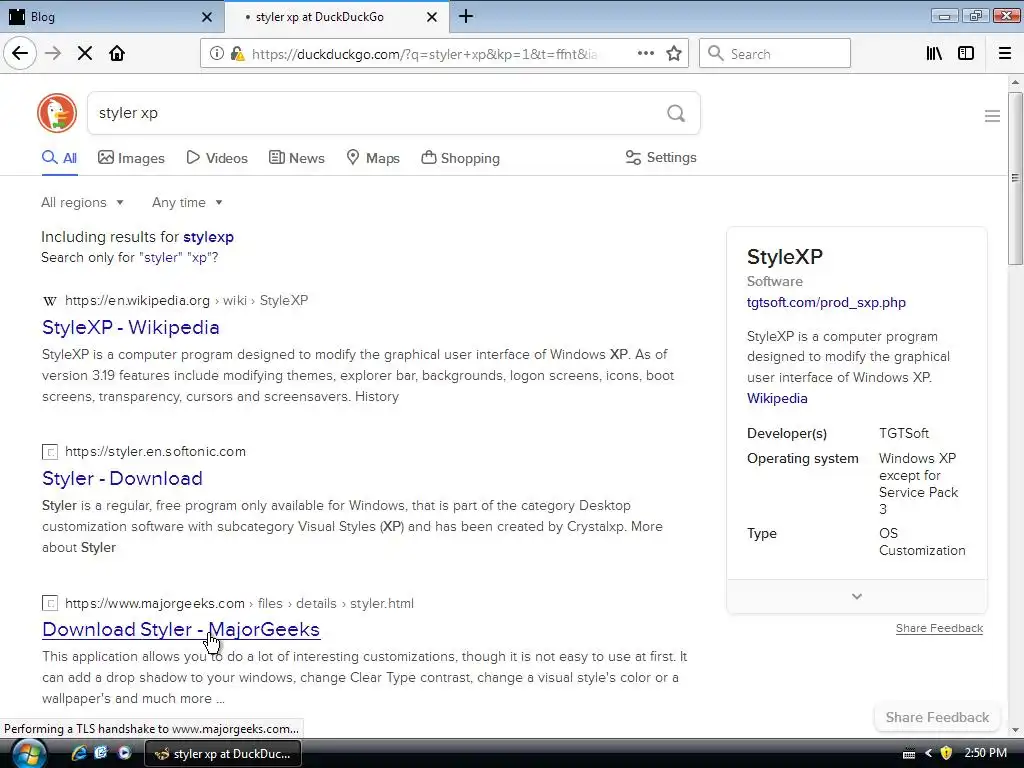
Task: Click the vertical scrollbar thumb
Action: coord(1015,178)
